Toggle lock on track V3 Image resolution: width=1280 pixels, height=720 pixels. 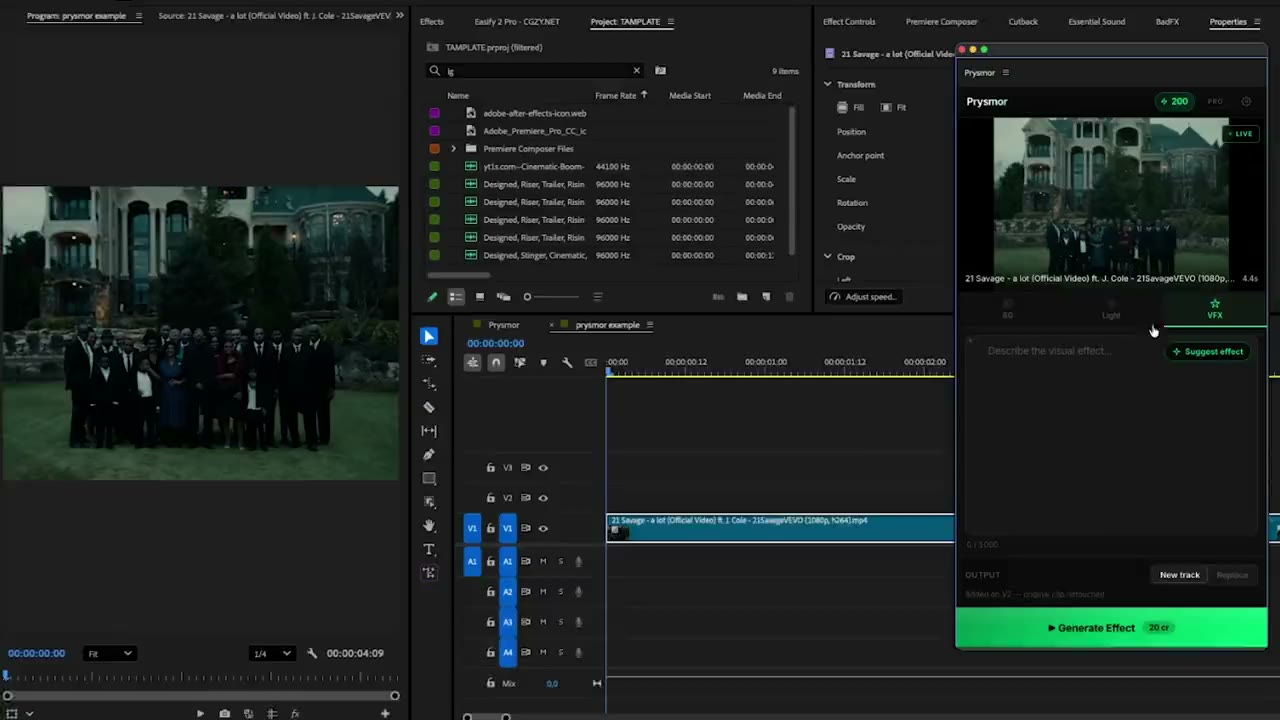point(490,467)
